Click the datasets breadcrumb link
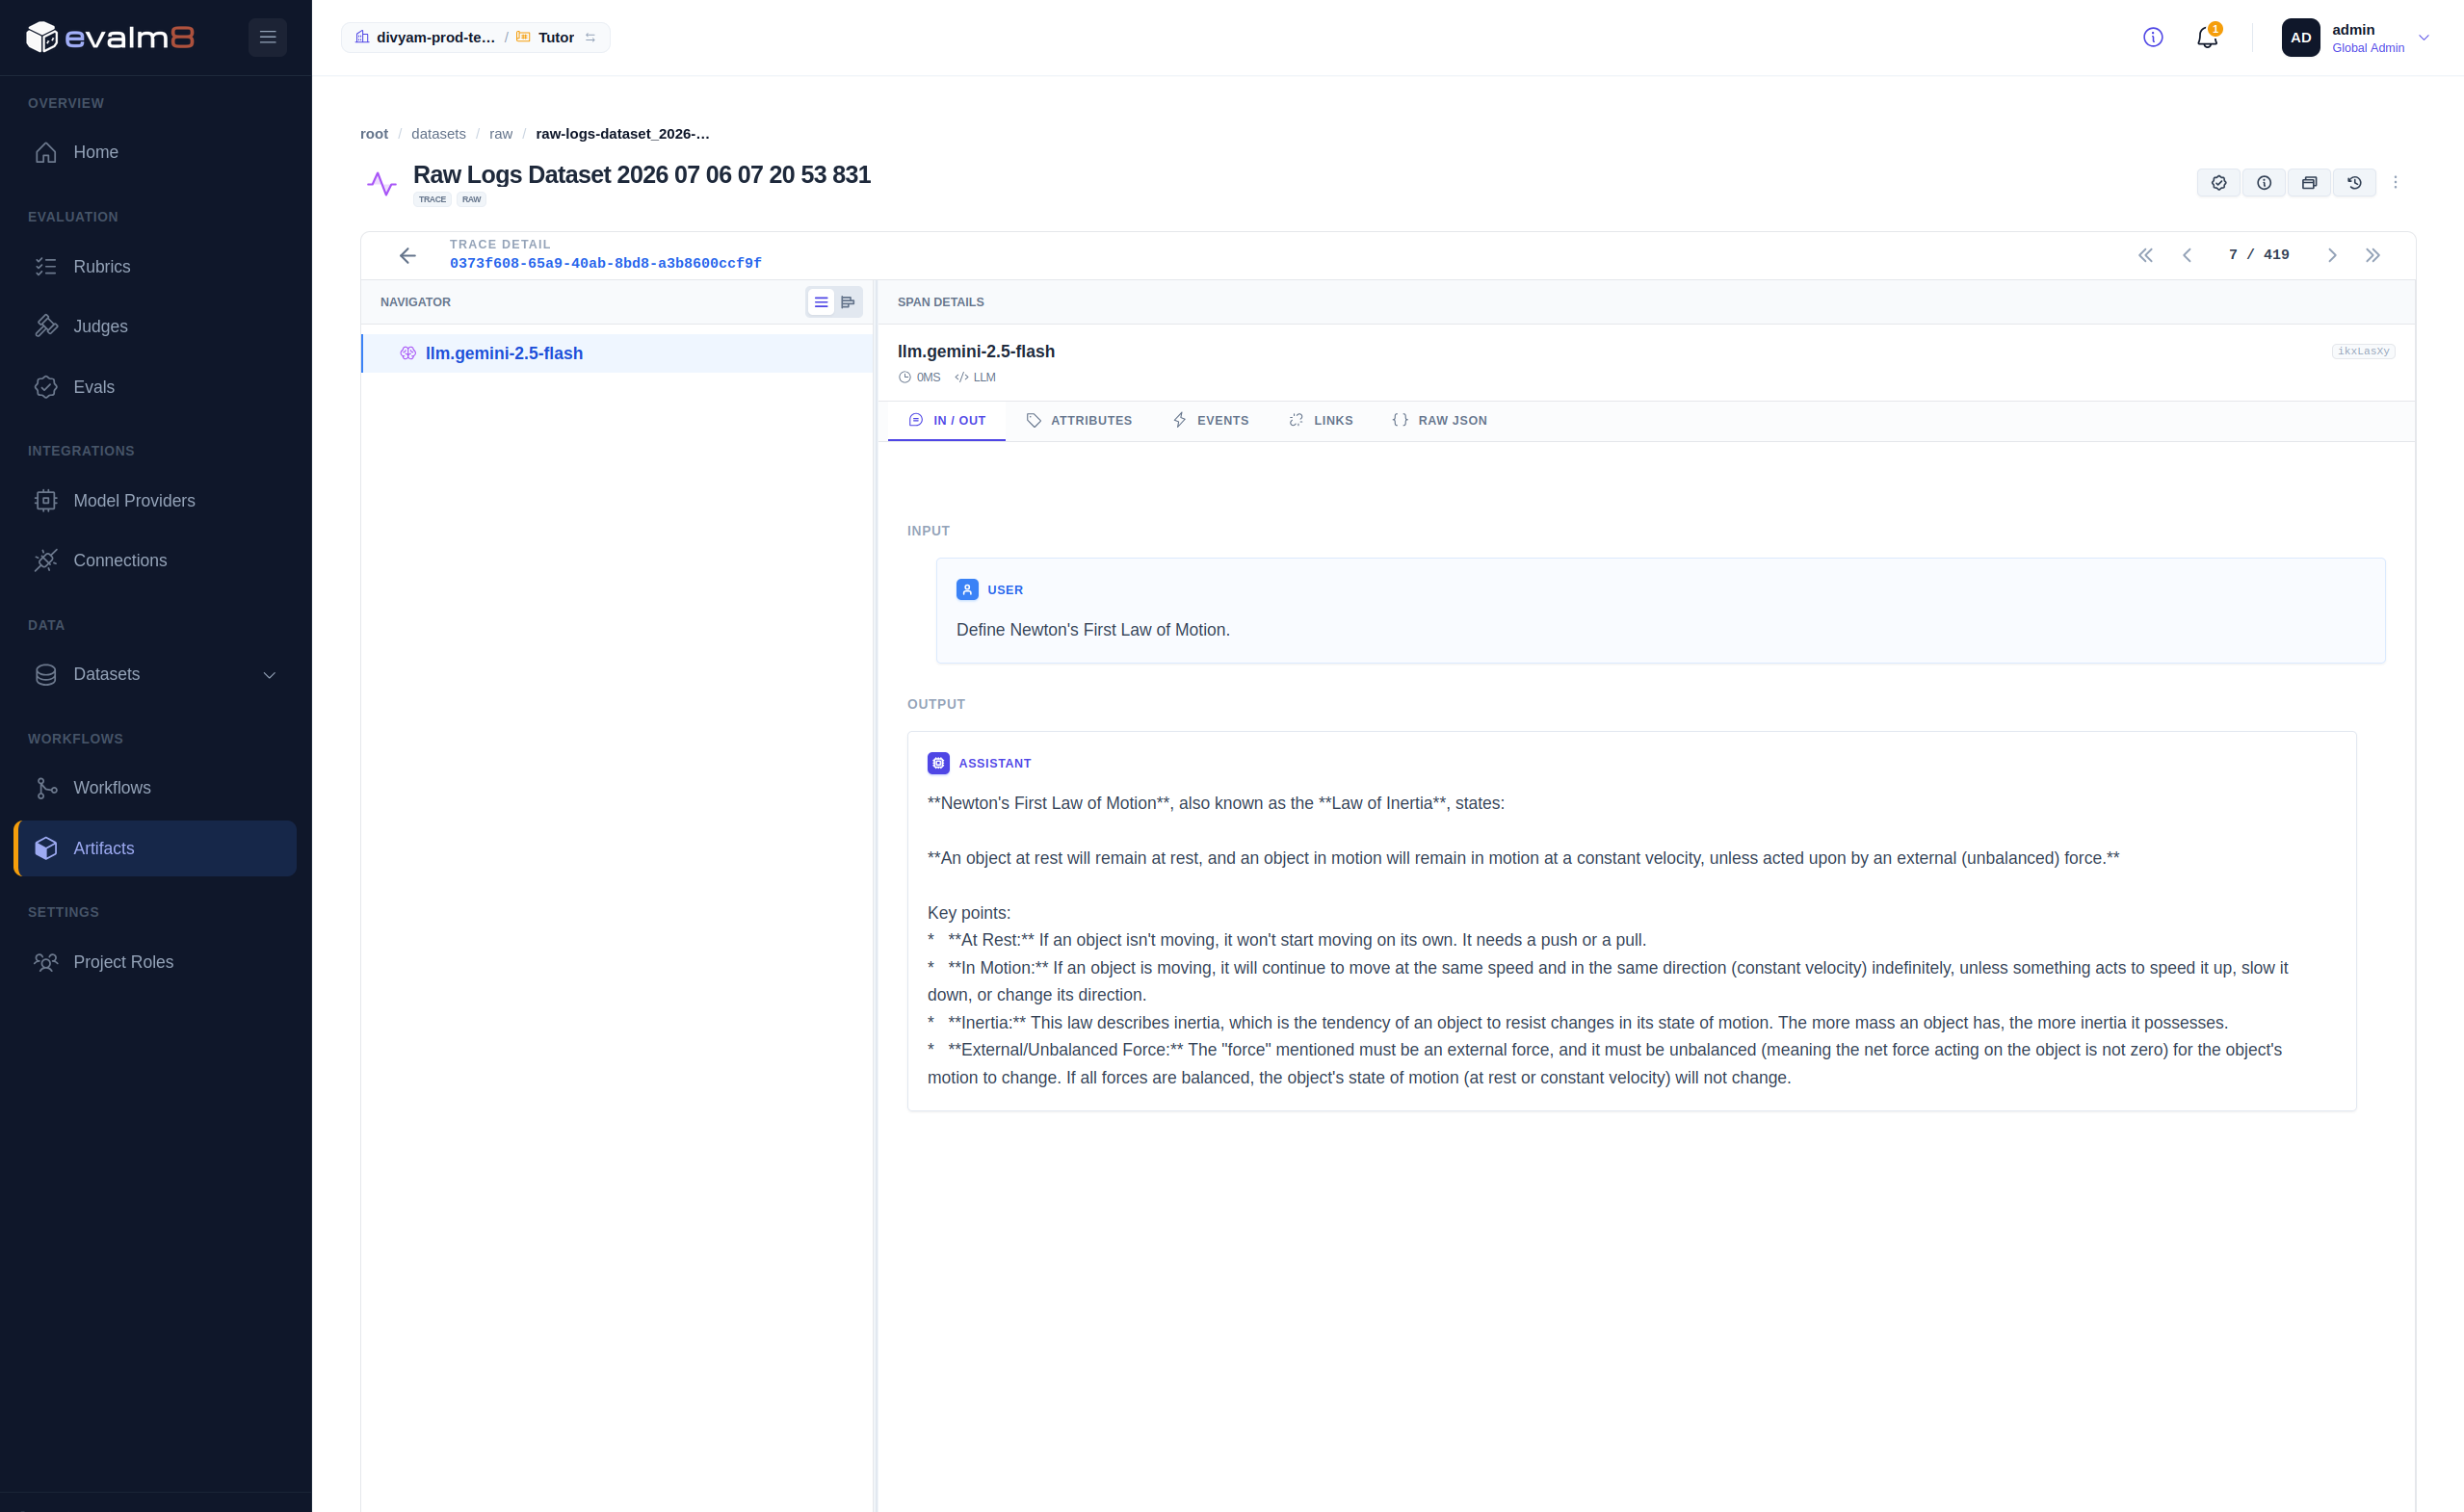Screen dimensions: 2464x1512 [x=438, y=134]
